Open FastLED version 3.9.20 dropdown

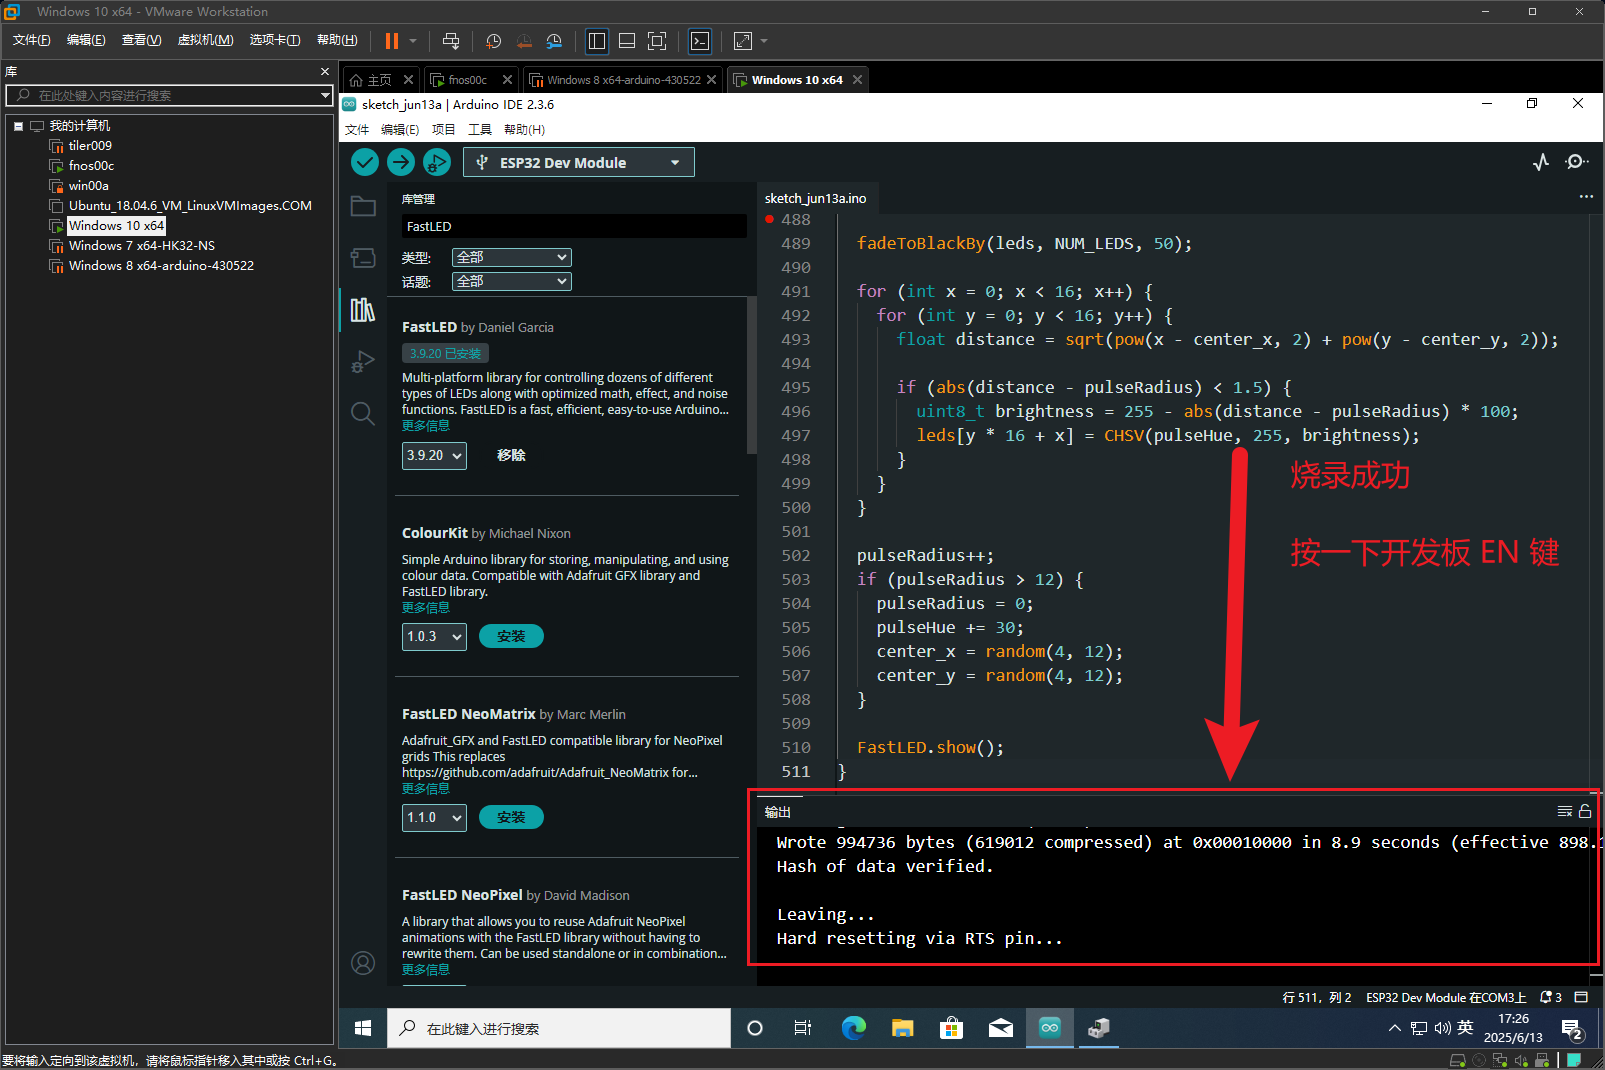[434, 455]
